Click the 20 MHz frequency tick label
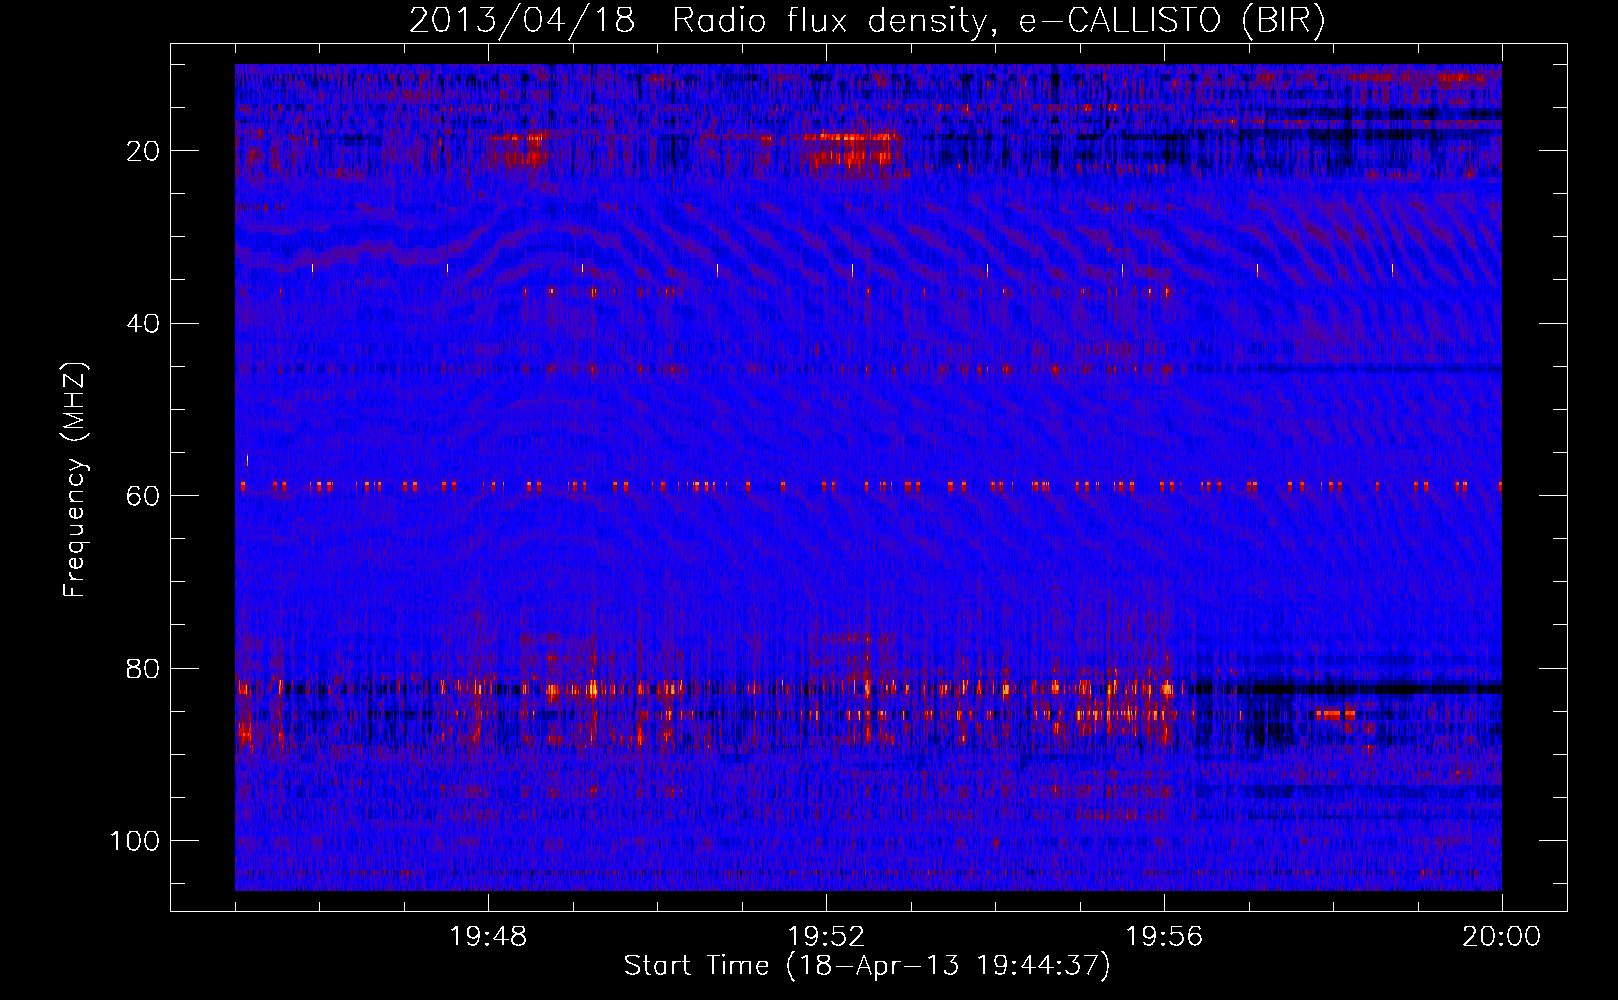This screenshot has height=1000, width=1618. (144, 151)
